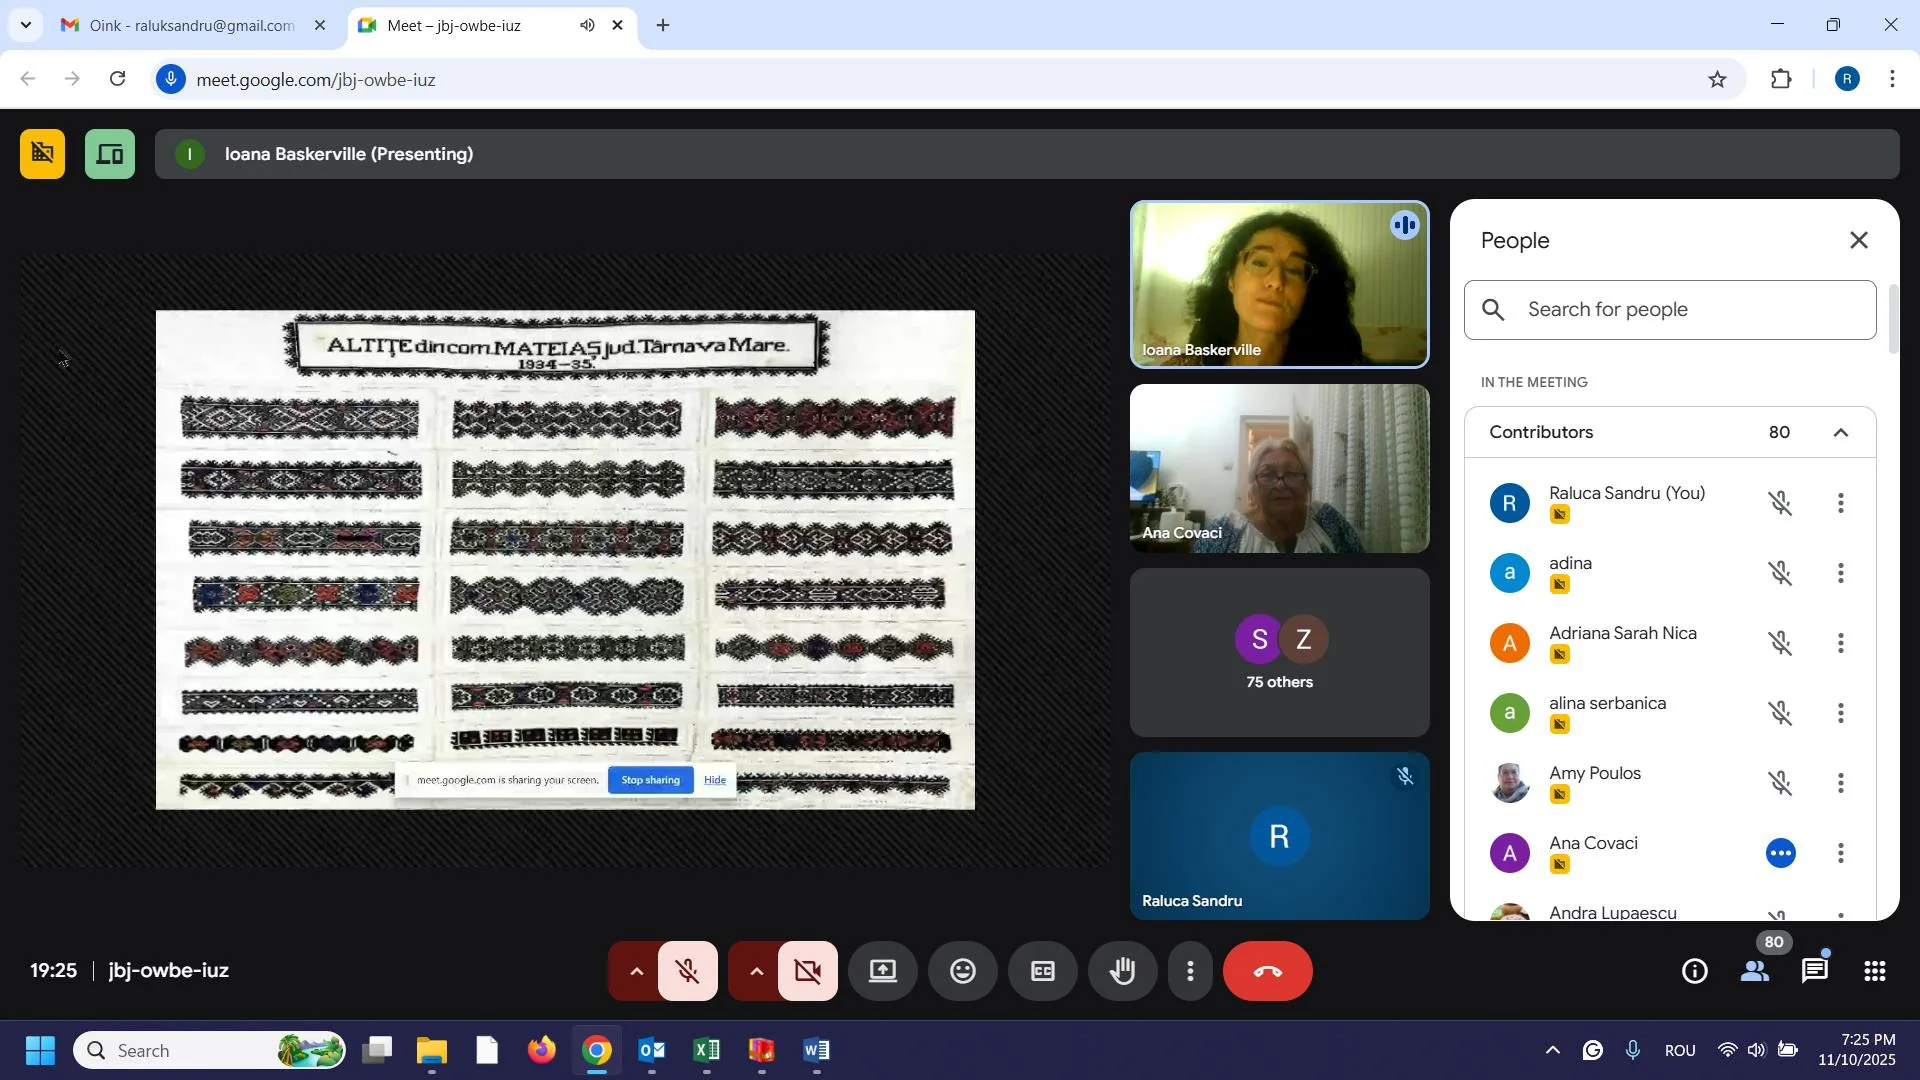Screen dimensions: 1920x1080
Task: Open the activities grid icon
Action: point(1875,972)
